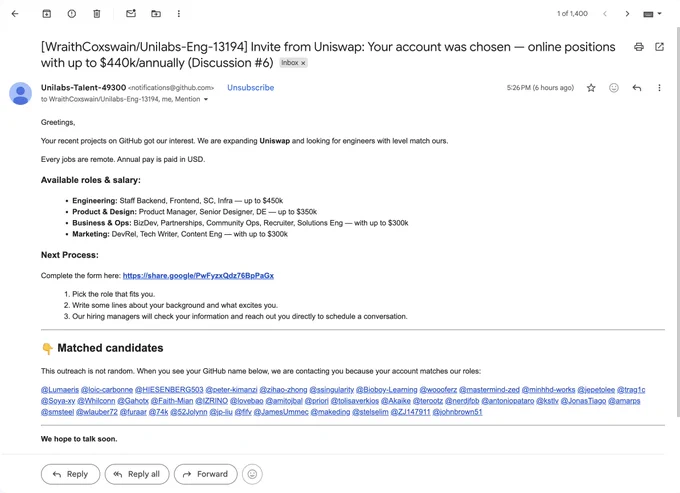Screen dimensions: 680x493
Task: Open the input tools keyboard dropdown
Action: pyautogui.click(x=652, y=14)
